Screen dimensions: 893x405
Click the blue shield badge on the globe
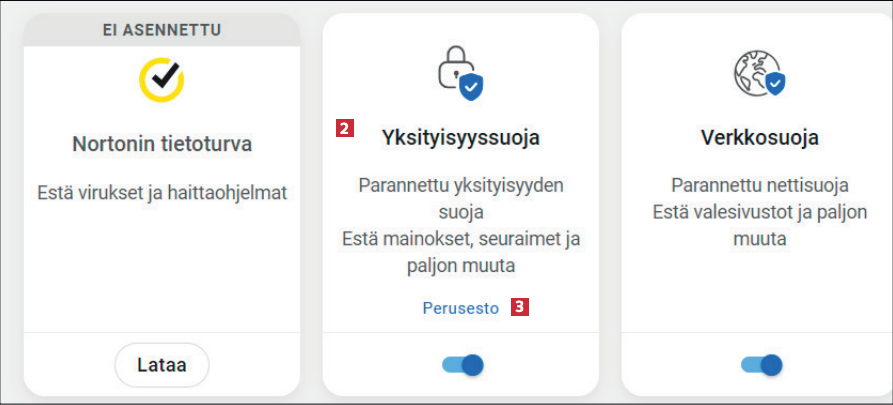(x=774, y=84)
